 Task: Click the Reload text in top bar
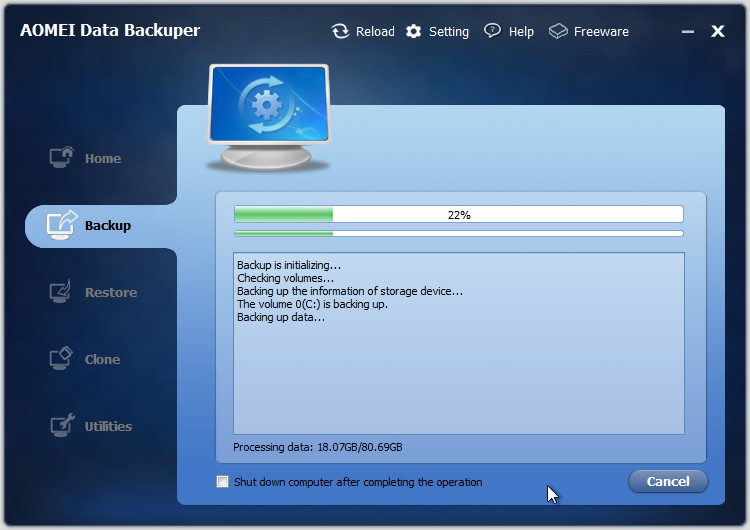click(375, 32)
